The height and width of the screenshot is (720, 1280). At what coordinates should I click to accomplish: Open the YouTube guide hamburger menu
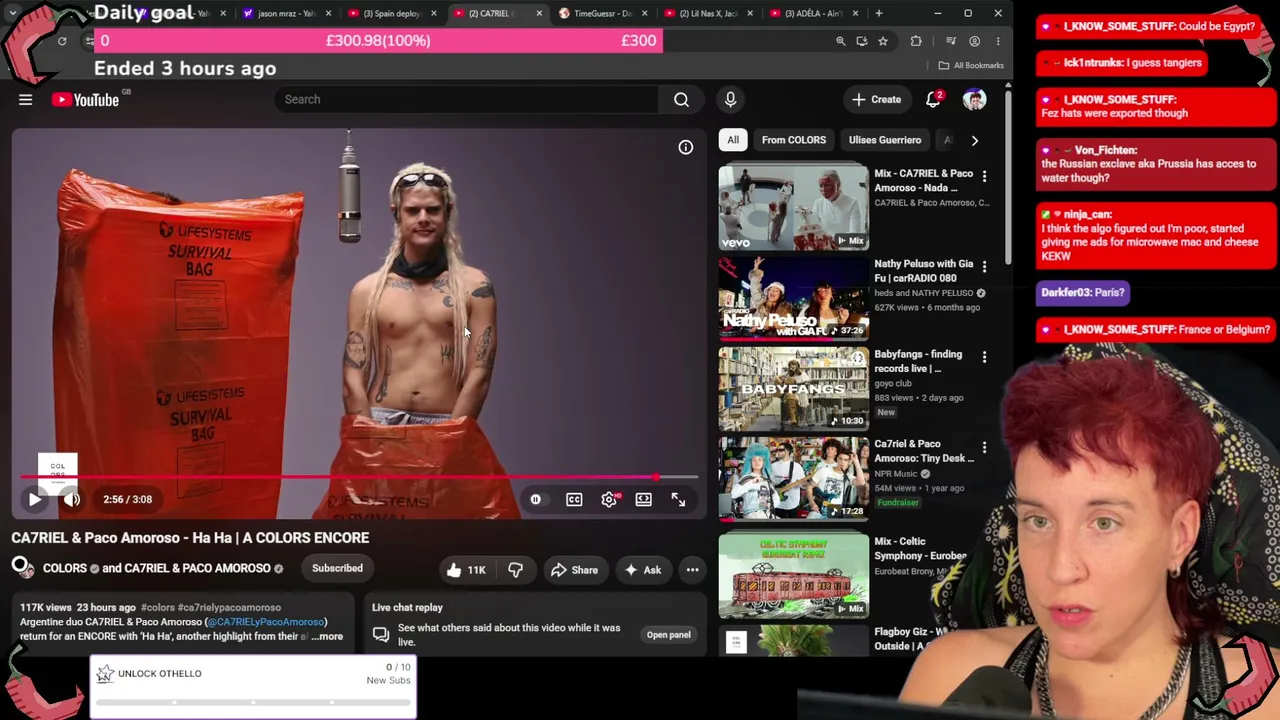click(x=26, y=99)
